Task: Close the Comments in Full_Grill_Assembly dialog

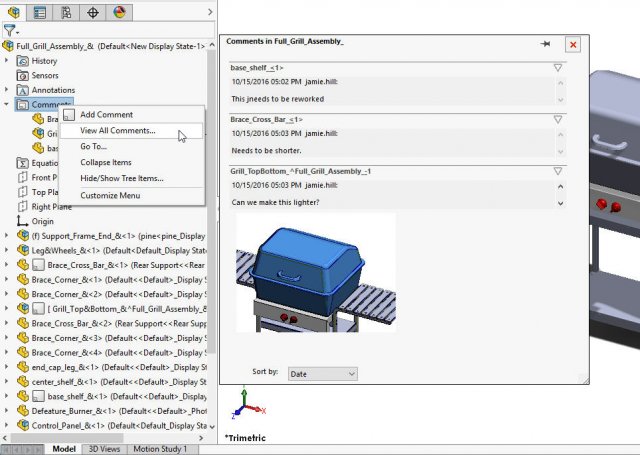Action: [573, 44]
